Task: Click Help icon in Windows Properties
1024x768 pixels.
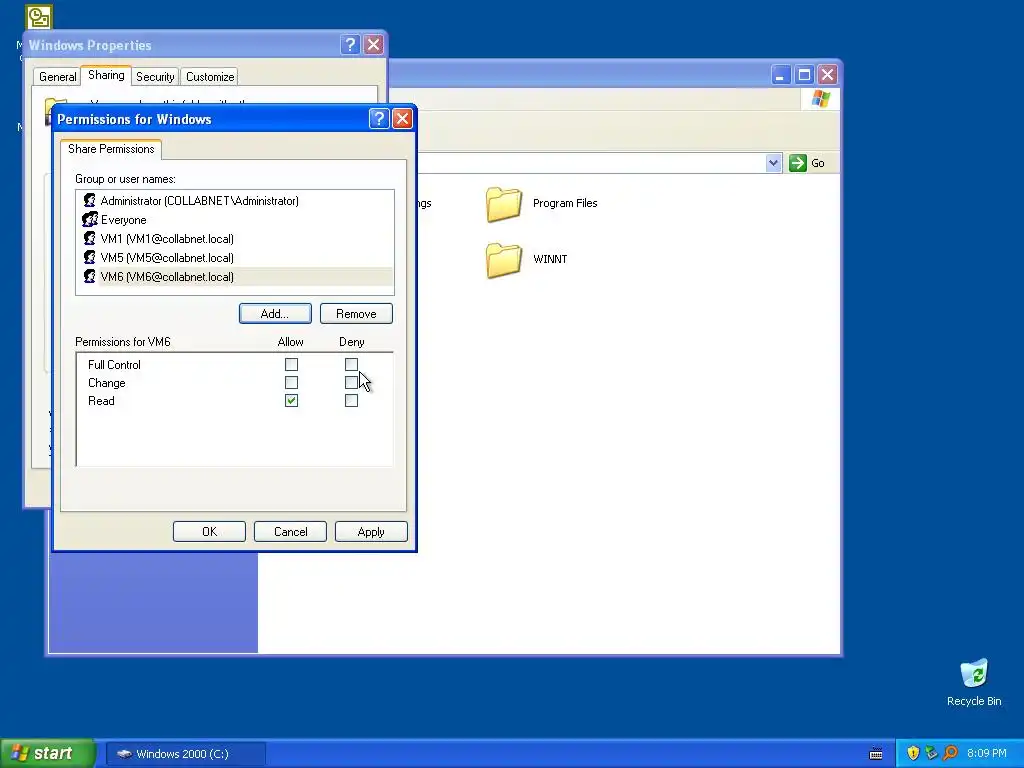Action: click(350, 44)
